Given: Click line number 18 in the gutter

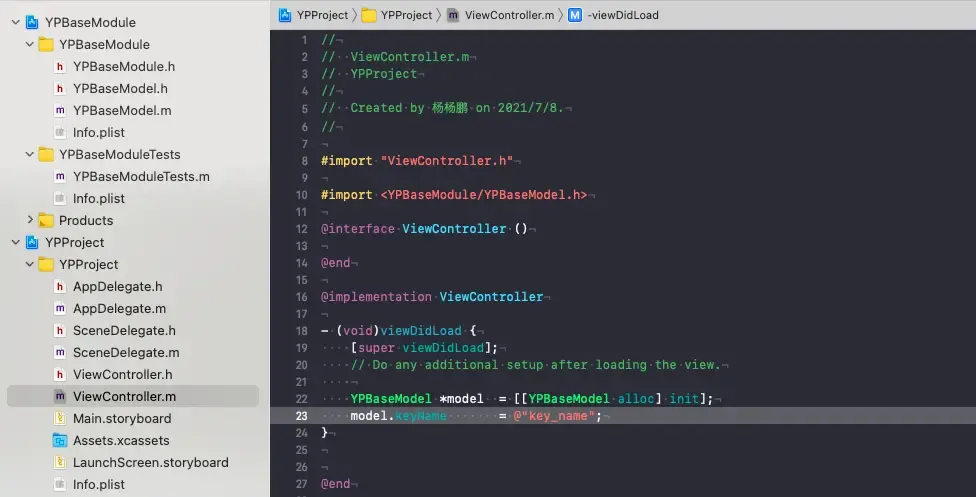Looking at the screenshot, I should (x=303, y=330).
